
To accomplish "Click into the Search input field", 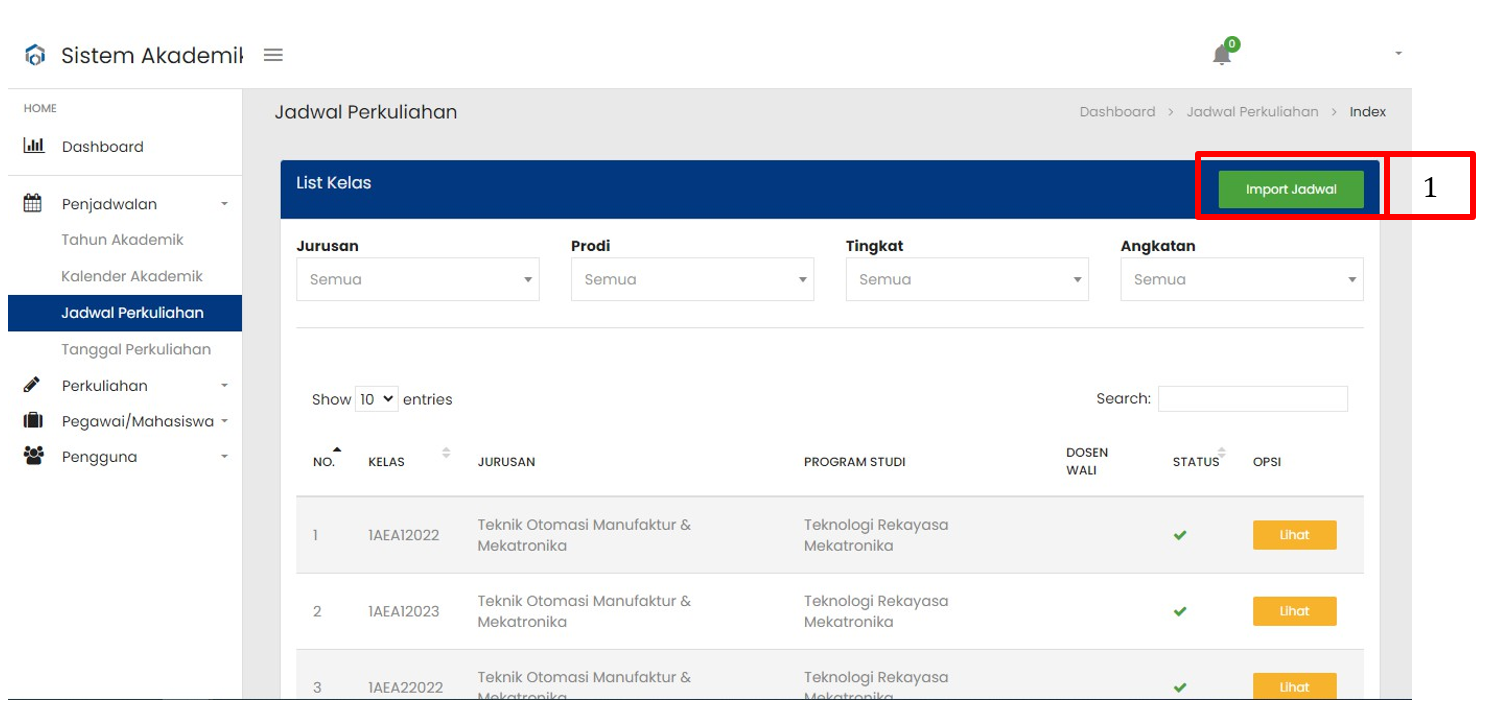I will 1253,398.
